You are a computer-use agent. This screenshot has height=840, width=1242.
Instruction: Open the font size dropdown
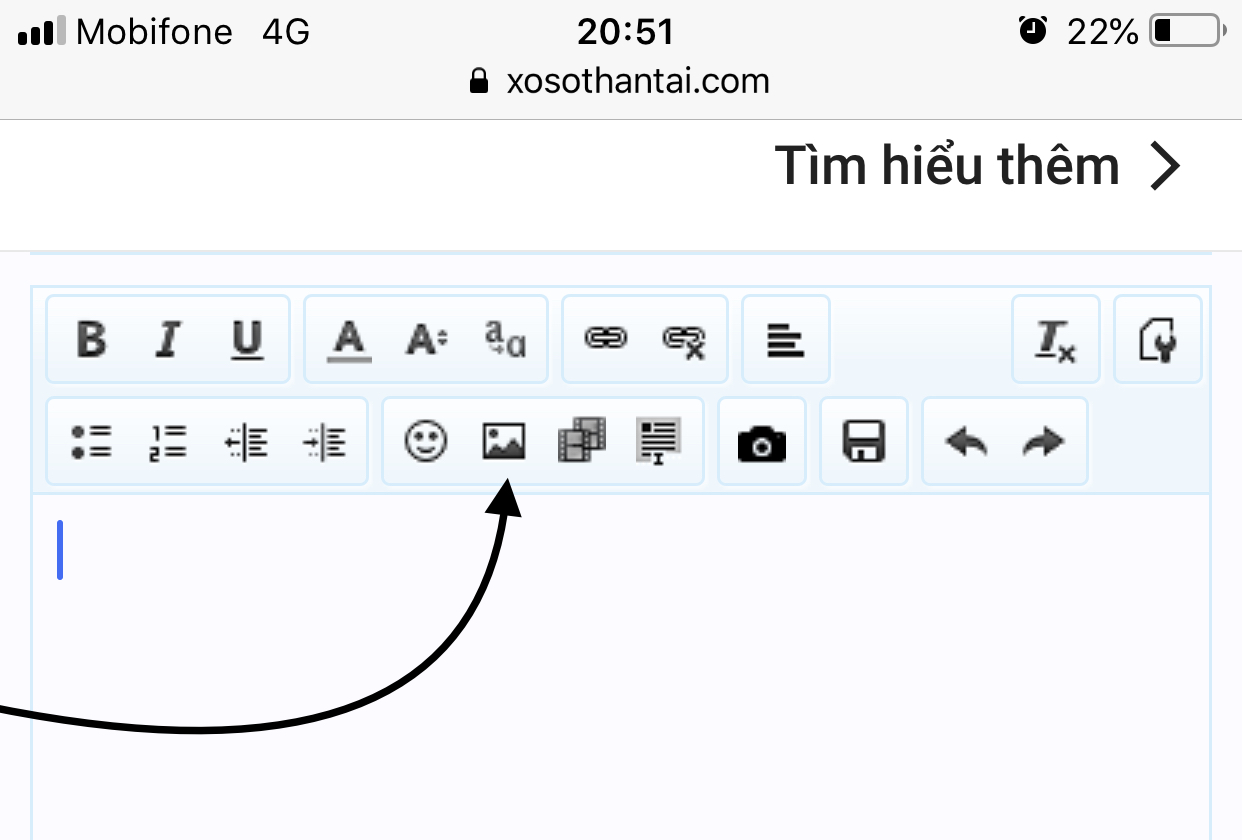point(427,340)
